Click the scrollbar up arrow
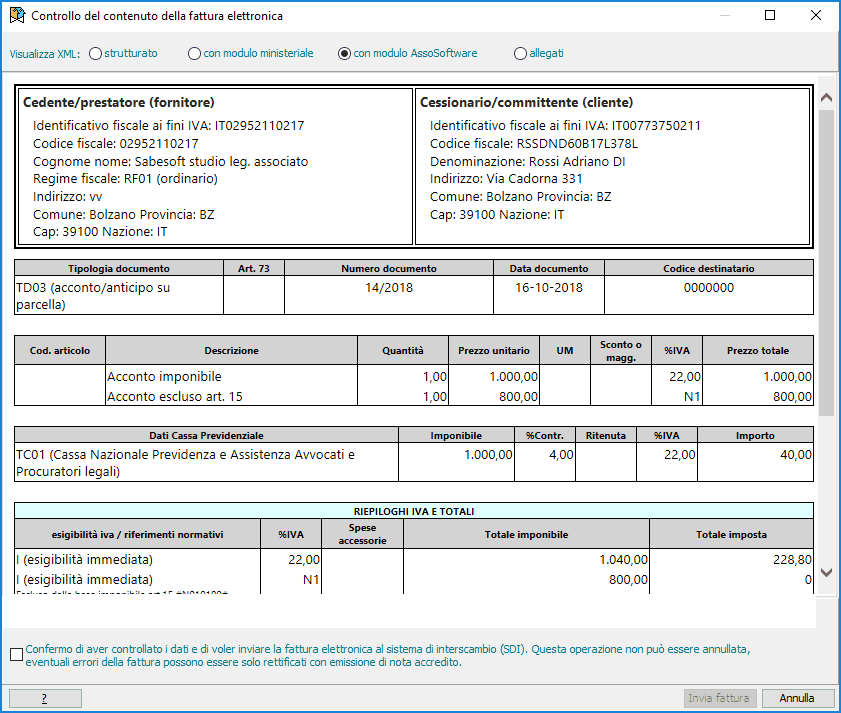The height and width of the screenshot is (713, 841). 827,98
